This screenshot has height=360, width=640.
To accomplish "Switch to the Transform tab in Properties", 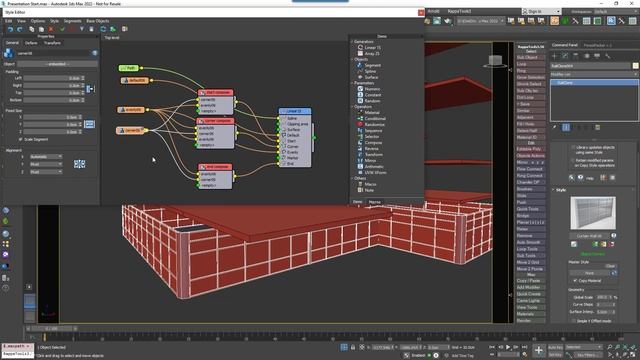I will click(52, 43).
